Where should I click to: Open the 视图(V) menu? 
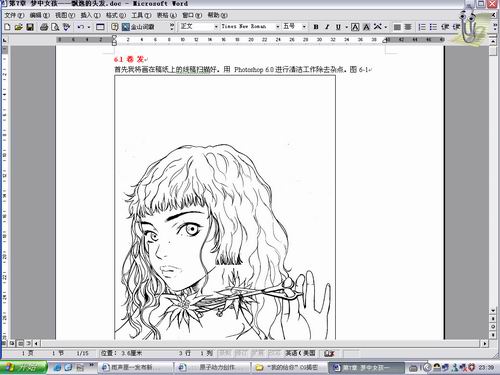click(65, 15)
